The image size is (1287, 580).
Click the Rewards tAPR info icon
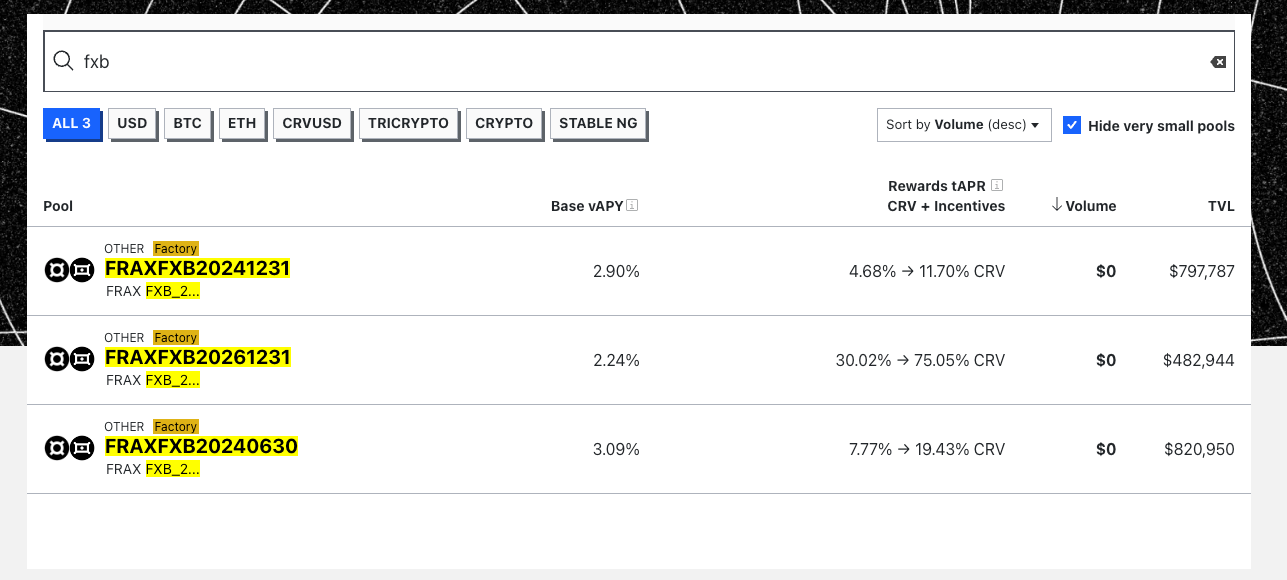(996, 186)
